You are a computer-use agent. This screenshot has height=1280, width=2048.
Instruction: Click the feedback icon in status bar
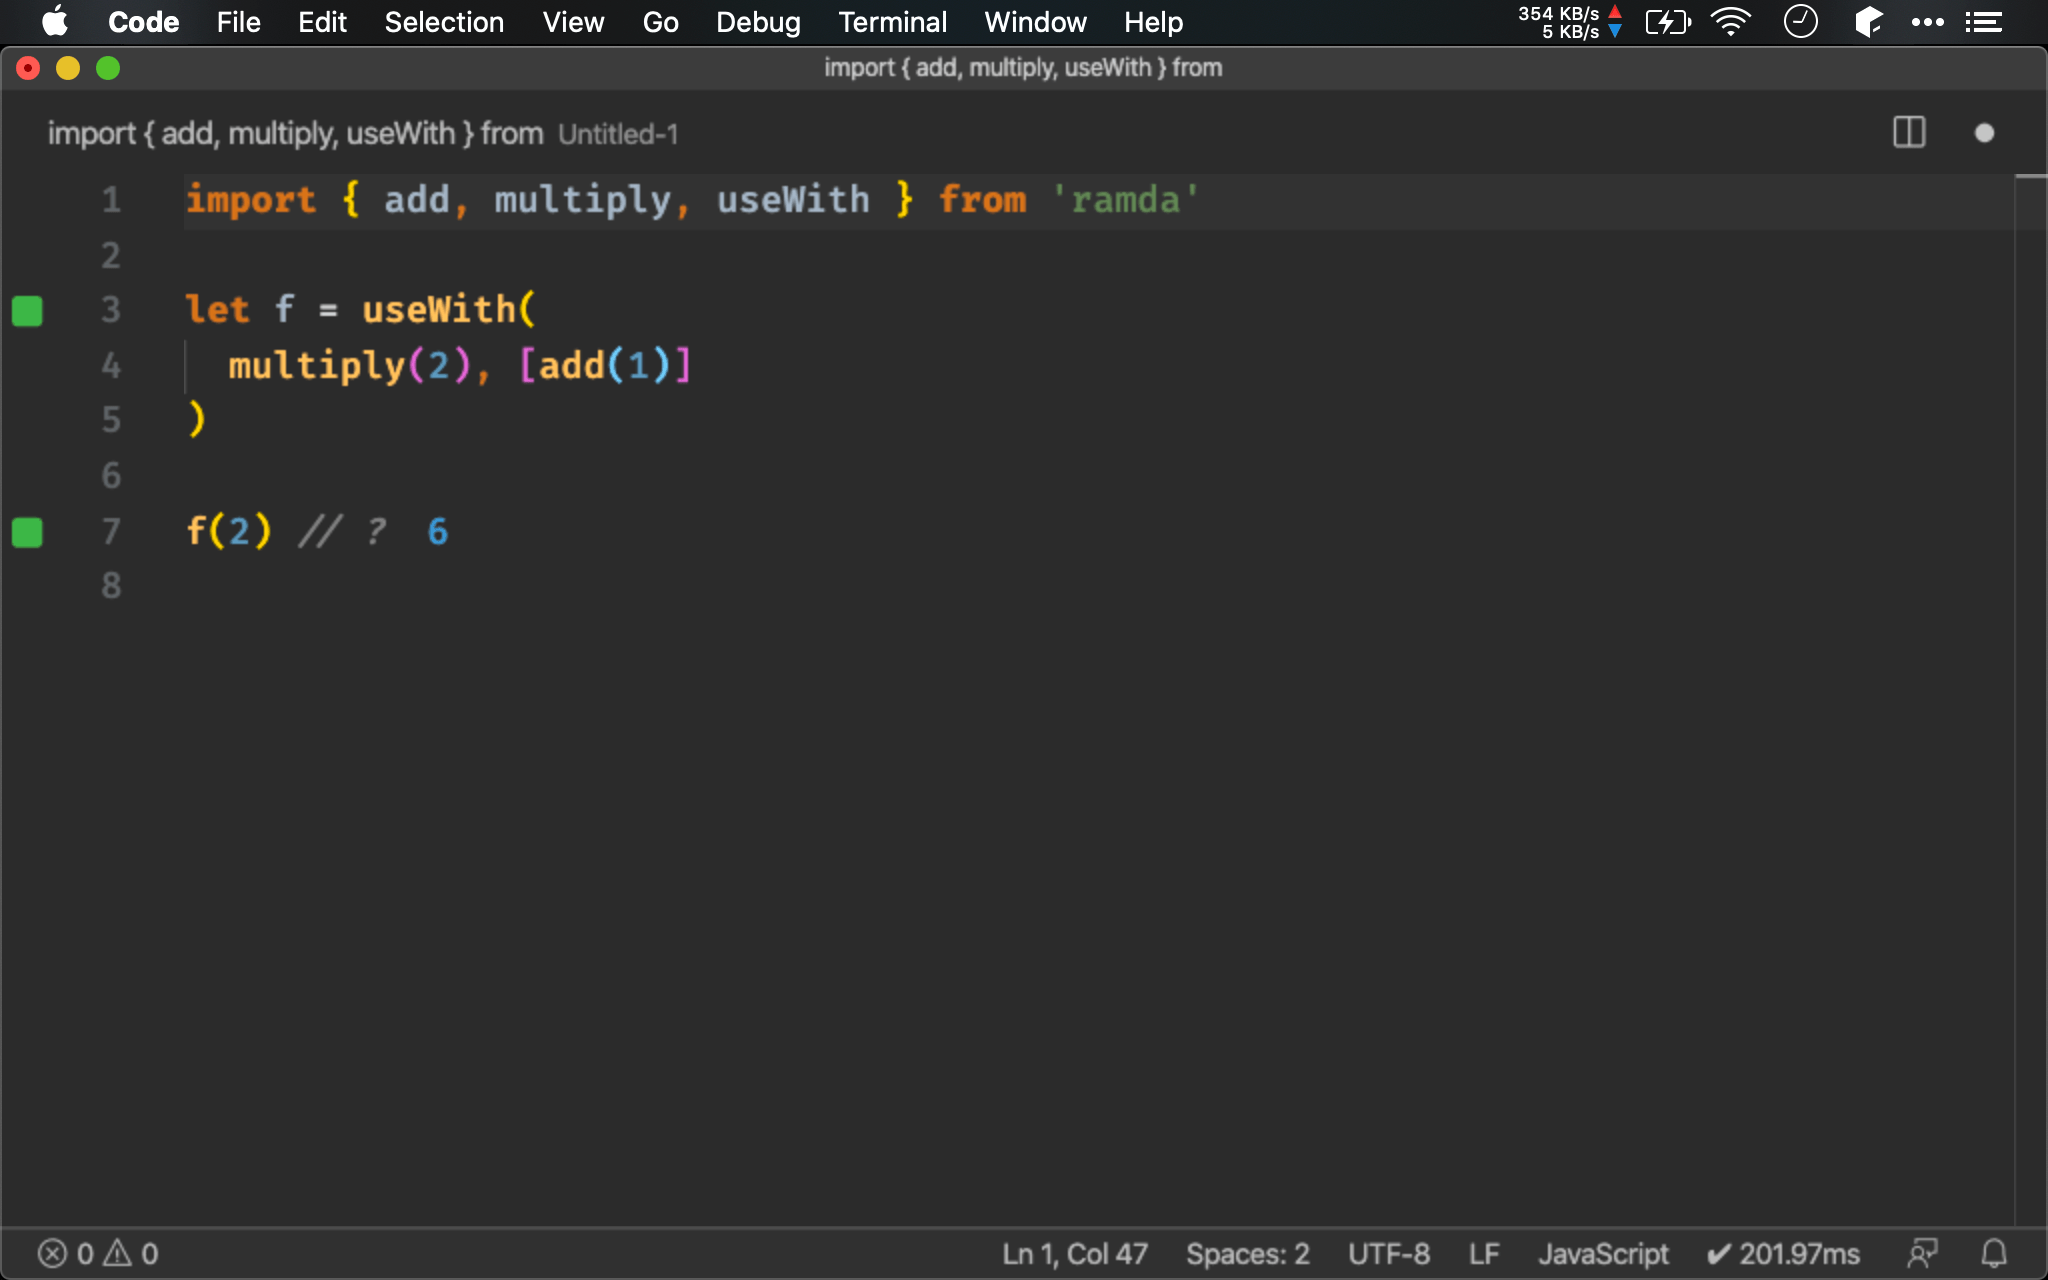(1921, 1253)
